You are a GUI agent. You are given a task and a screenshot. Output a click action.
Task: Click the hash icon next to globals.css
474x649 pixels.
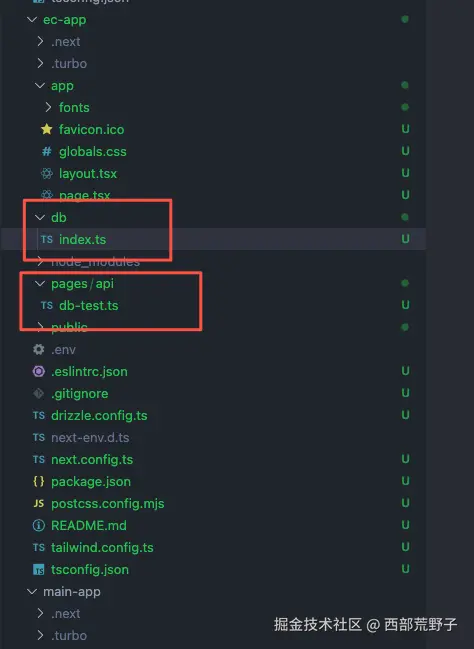tap(47, 151)
